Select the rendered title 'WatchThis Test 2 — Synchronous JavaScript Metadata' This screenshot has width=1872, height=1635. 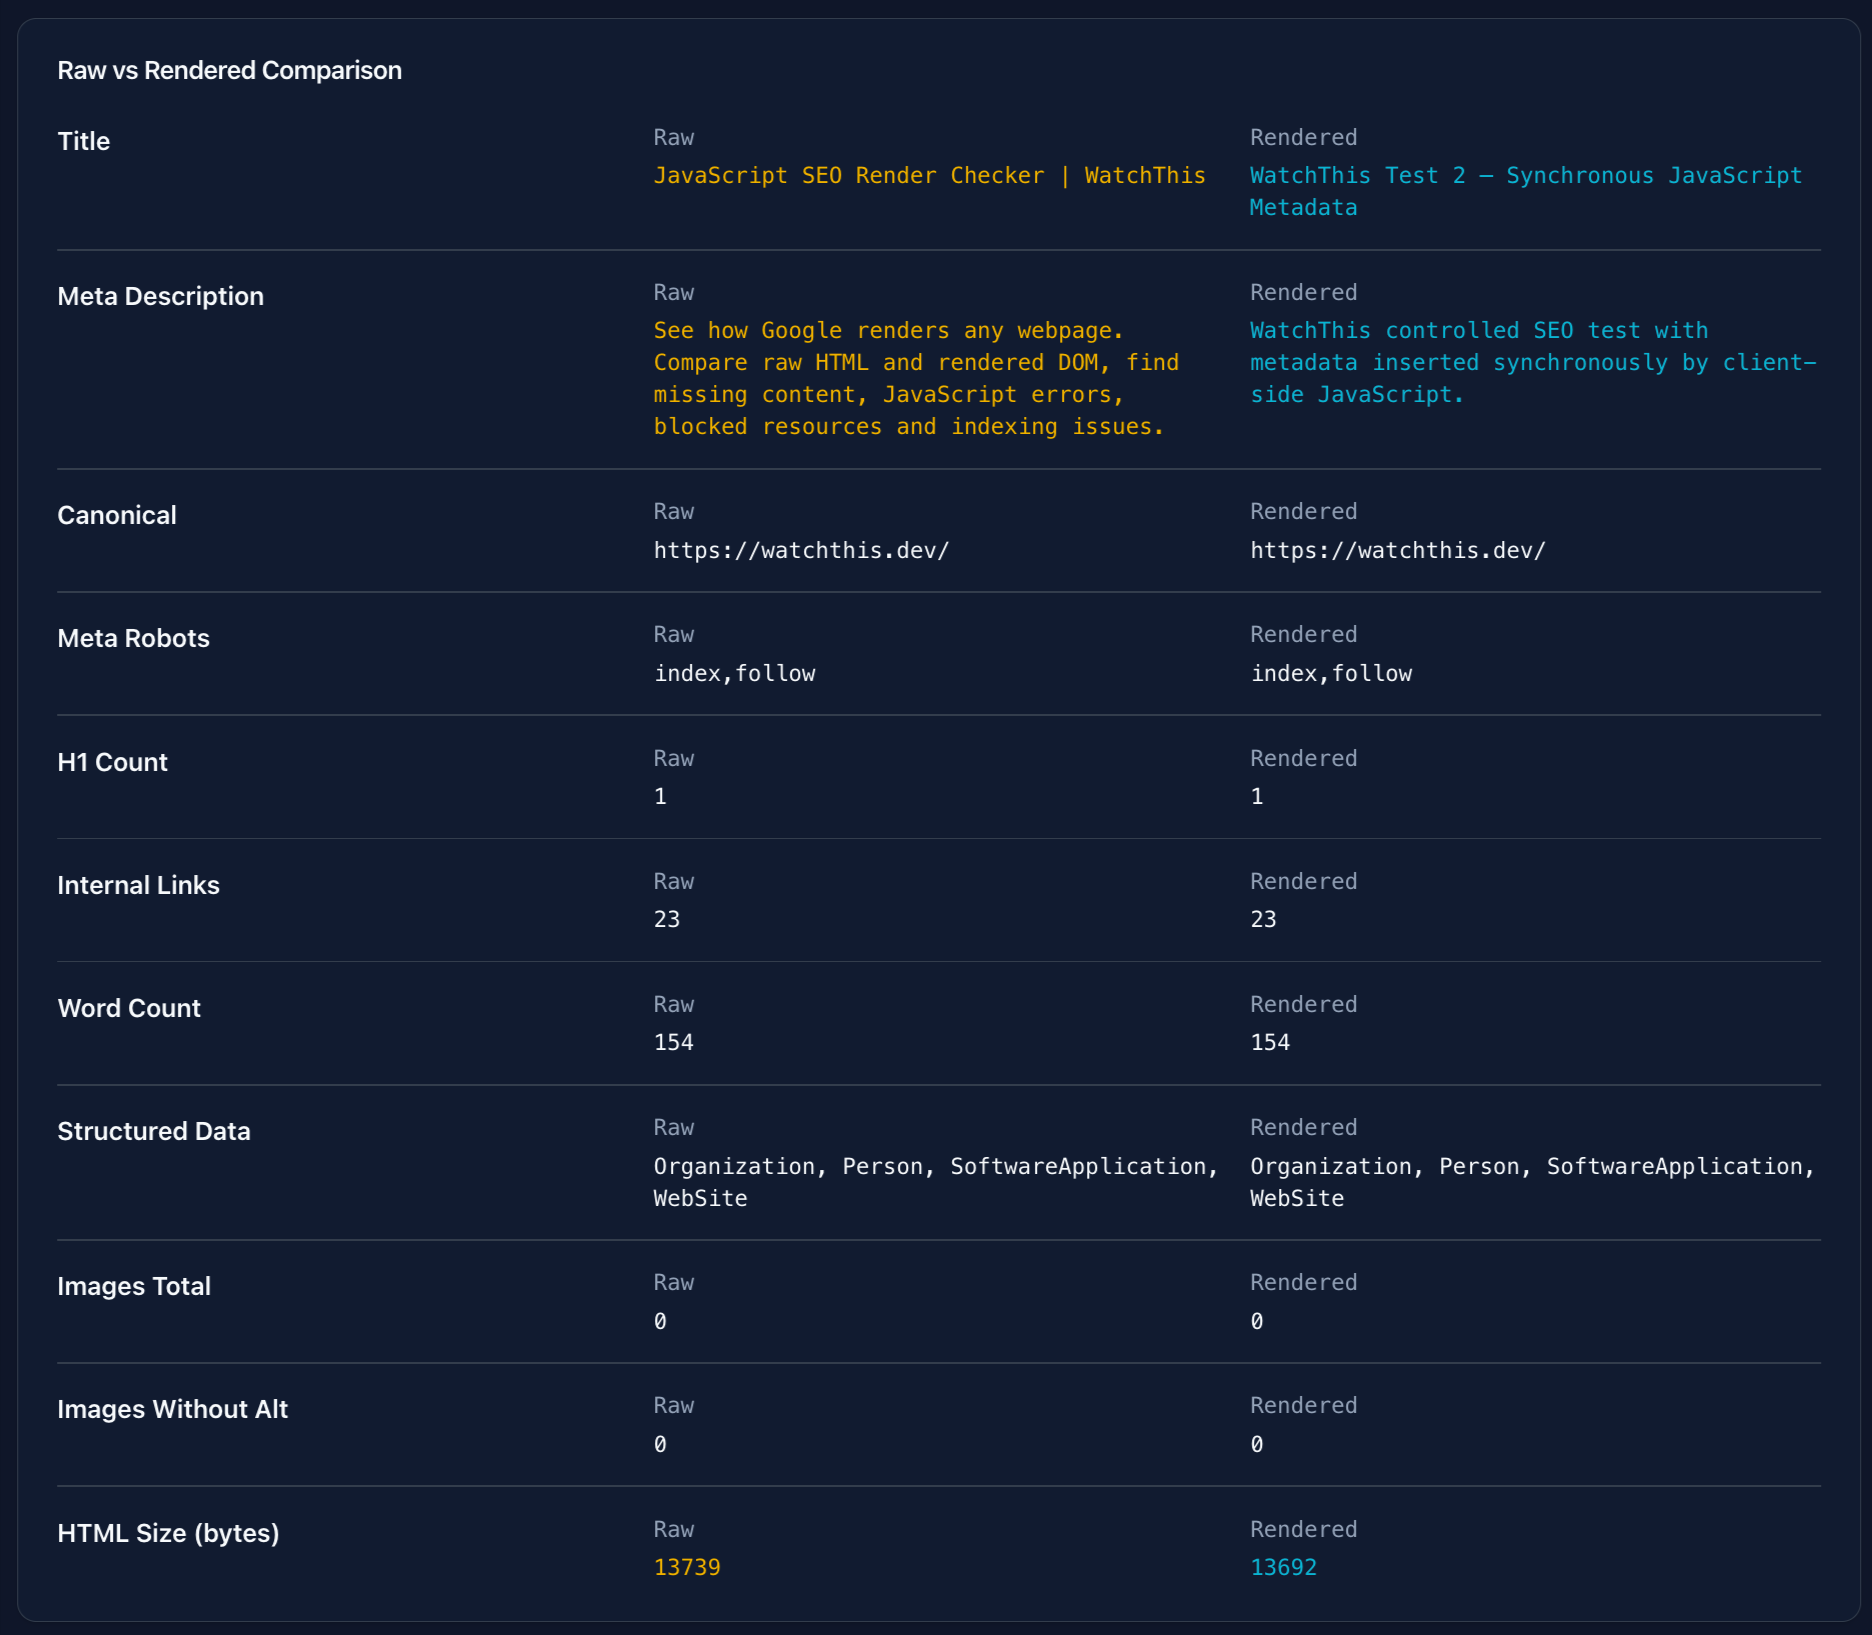pyautogui.click(x=1525, y=192)
